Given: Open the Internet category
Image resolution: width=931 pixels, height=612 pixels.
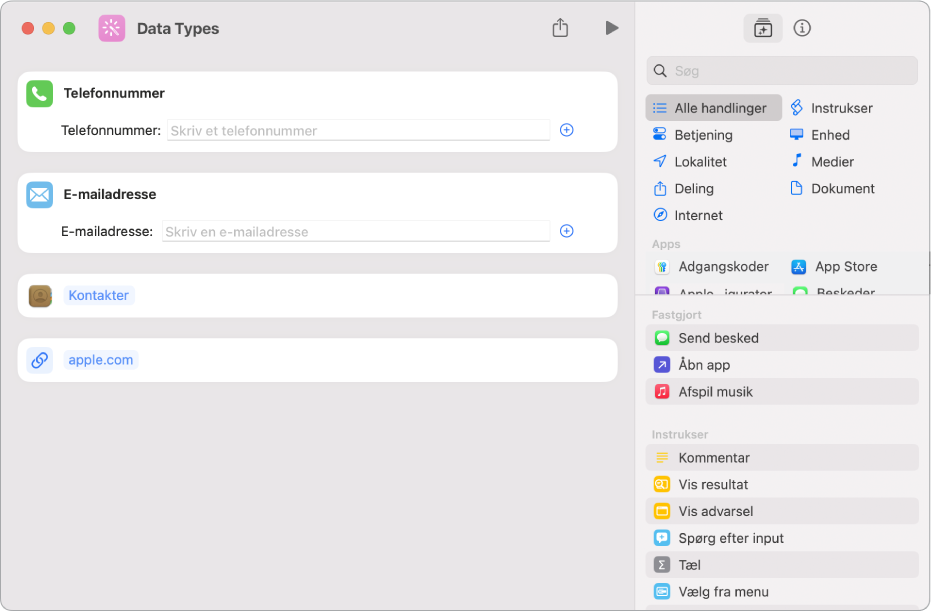Looking at the screenshot, I should pyautogui.click(x=688, y=215).
